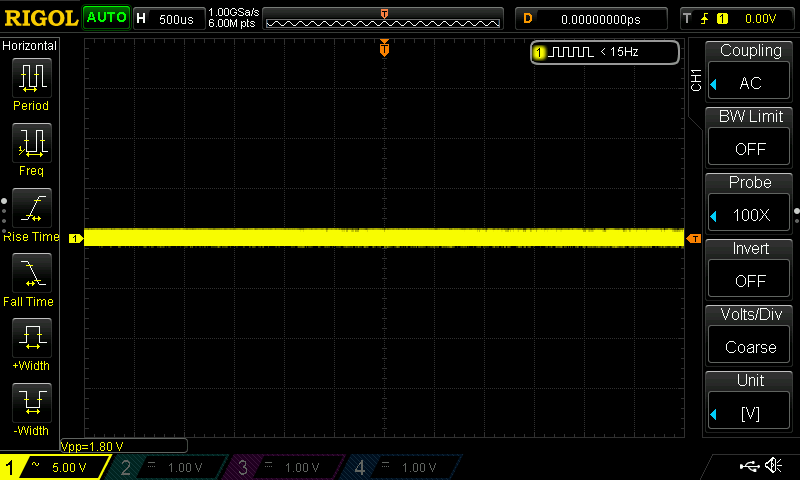Select the Rise Time measurement icon
Viewport: 800px width, 480px height.
pyautogui.click(x=32, y=208)
